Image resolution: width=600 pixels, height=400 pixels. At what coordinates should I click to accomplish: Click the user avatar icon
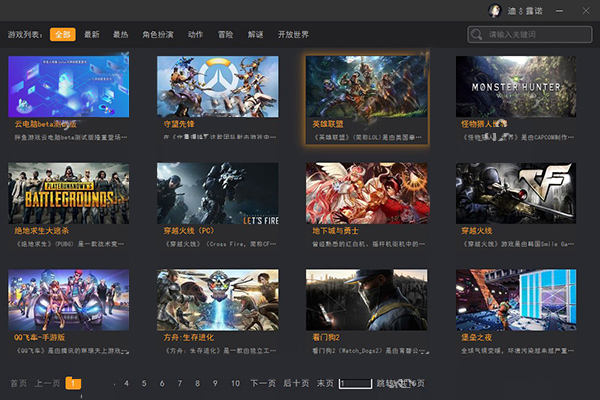(x=495, y=10)
